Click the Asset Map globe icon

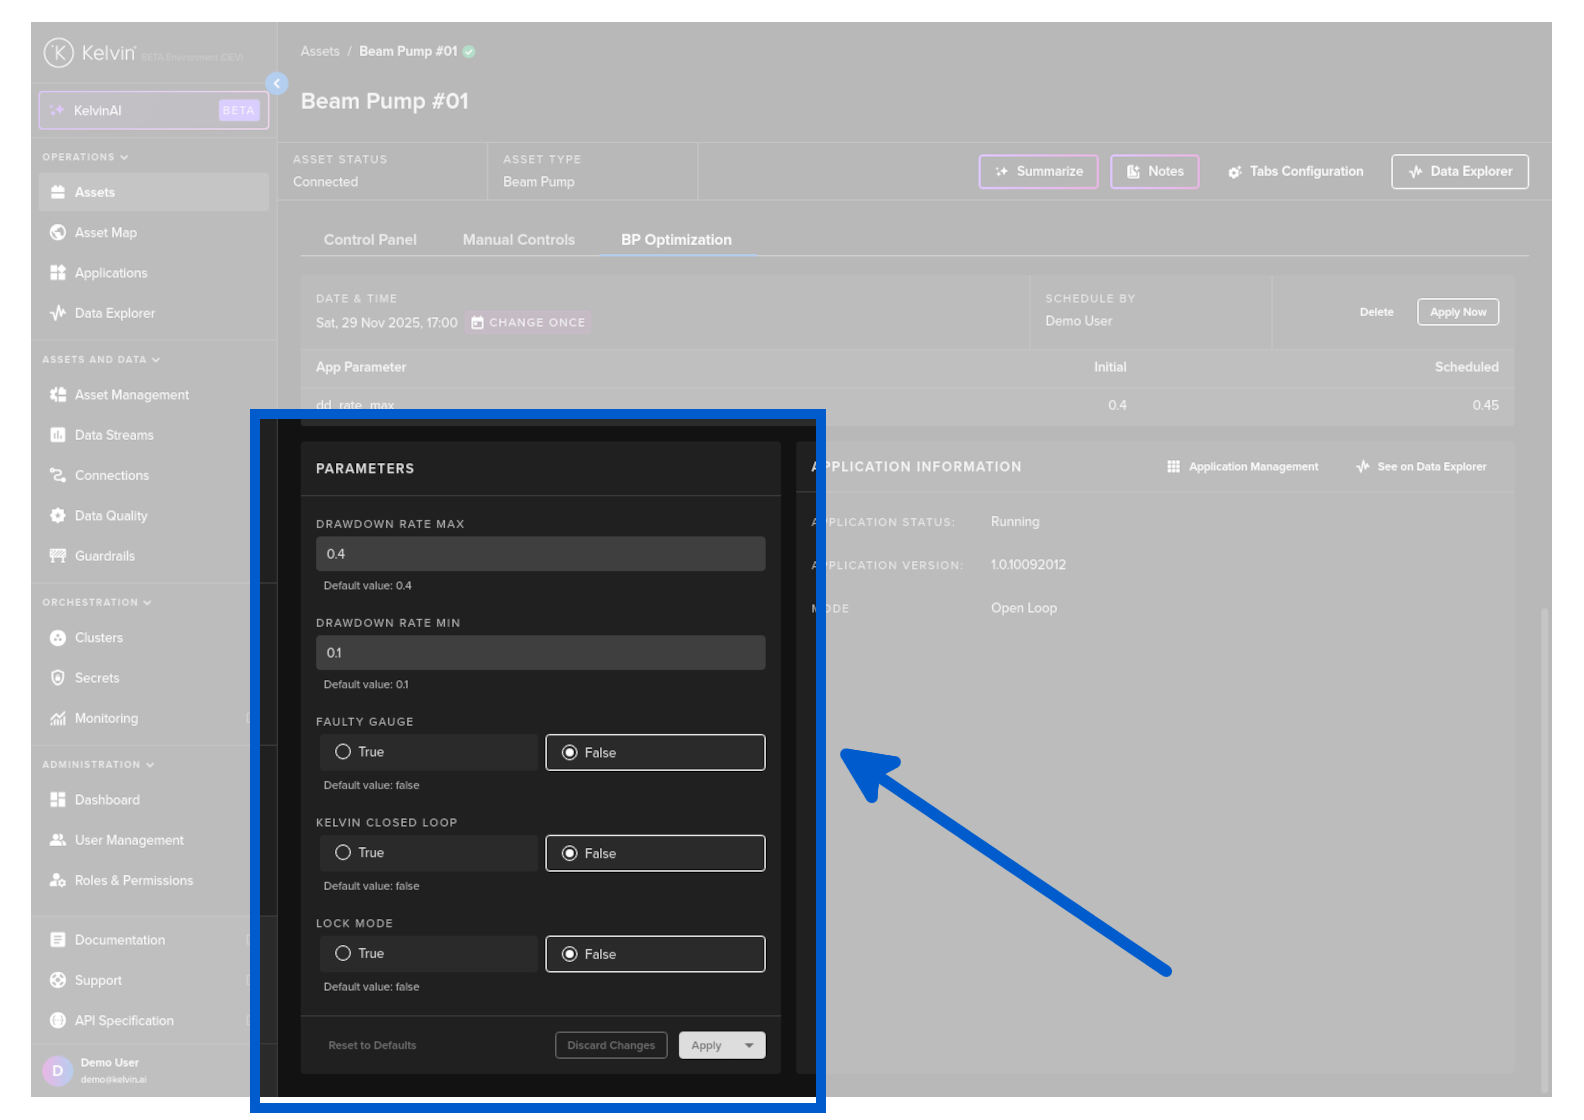click(x=58, y=233)
